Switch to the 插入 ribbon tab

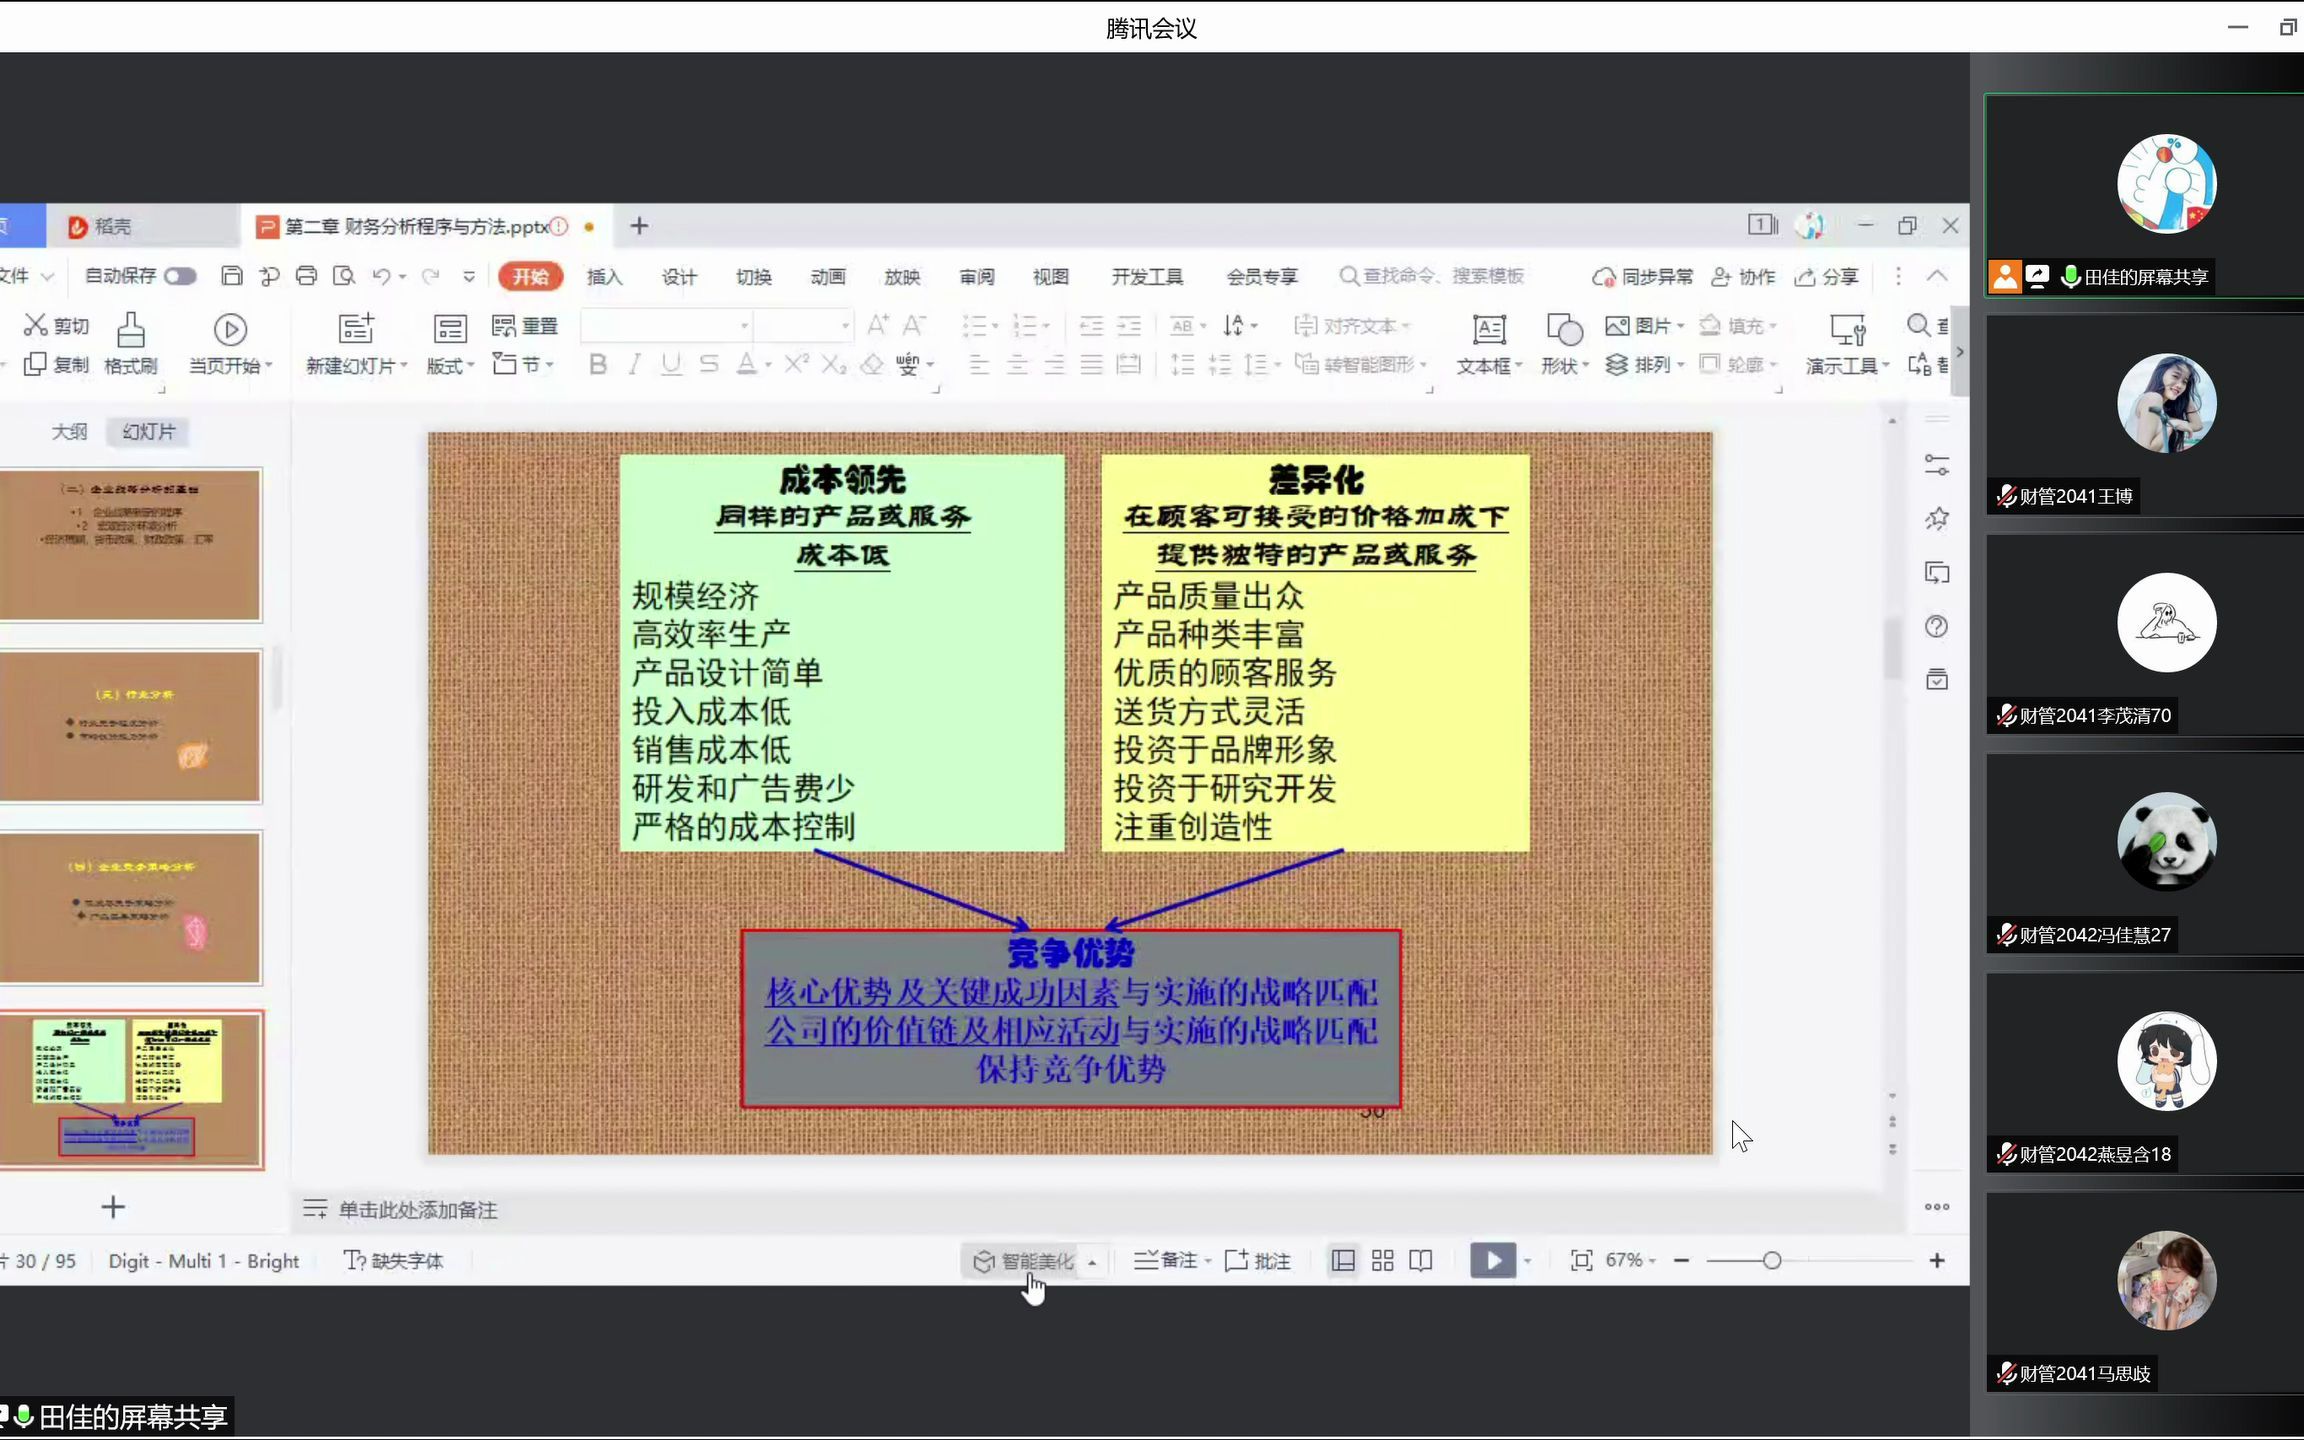click(603, 276)
